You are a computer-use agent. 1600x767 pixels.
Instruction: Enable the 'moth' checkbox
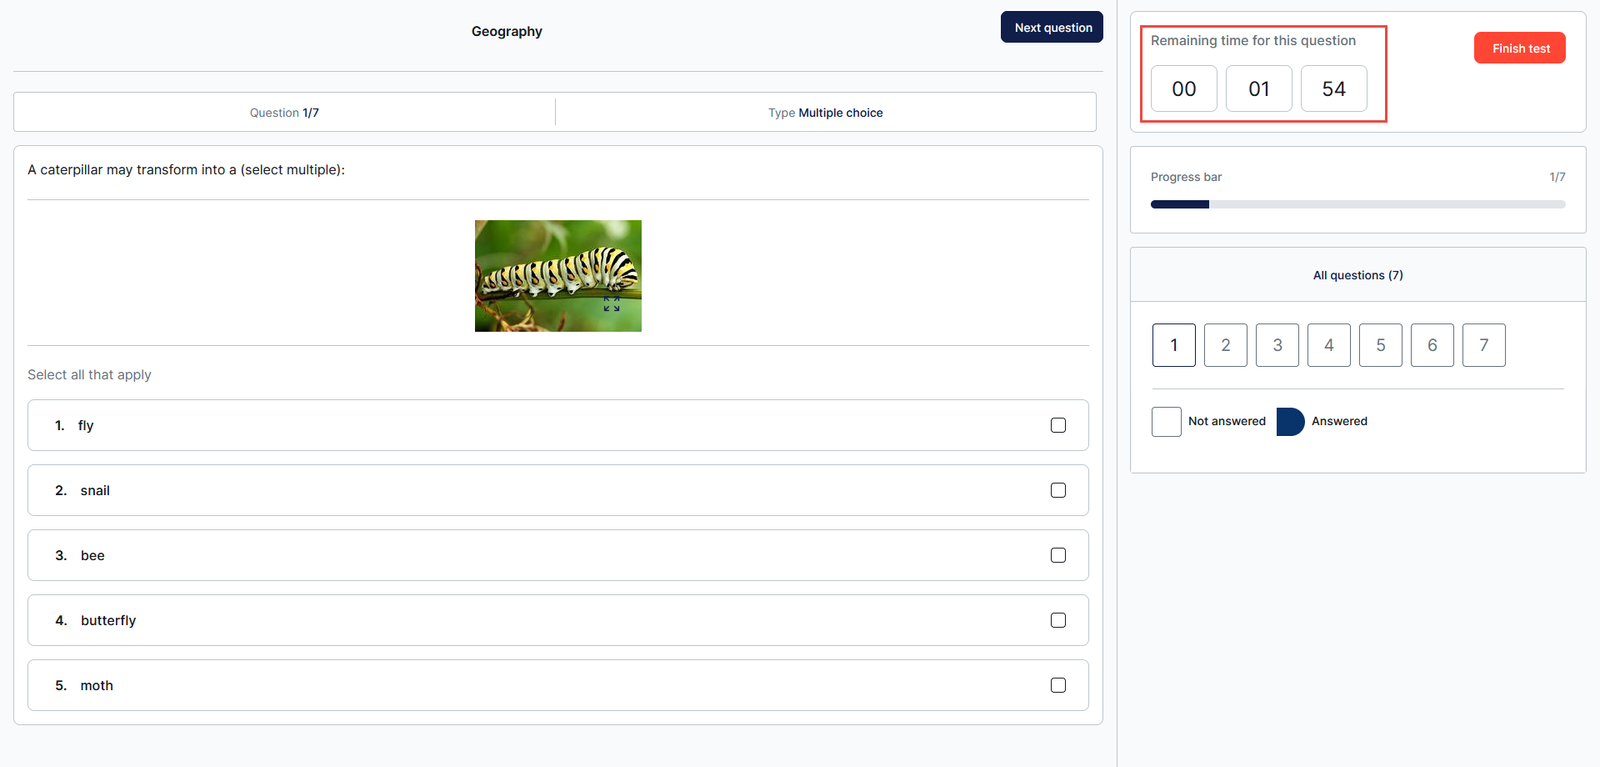(1058, 685)
